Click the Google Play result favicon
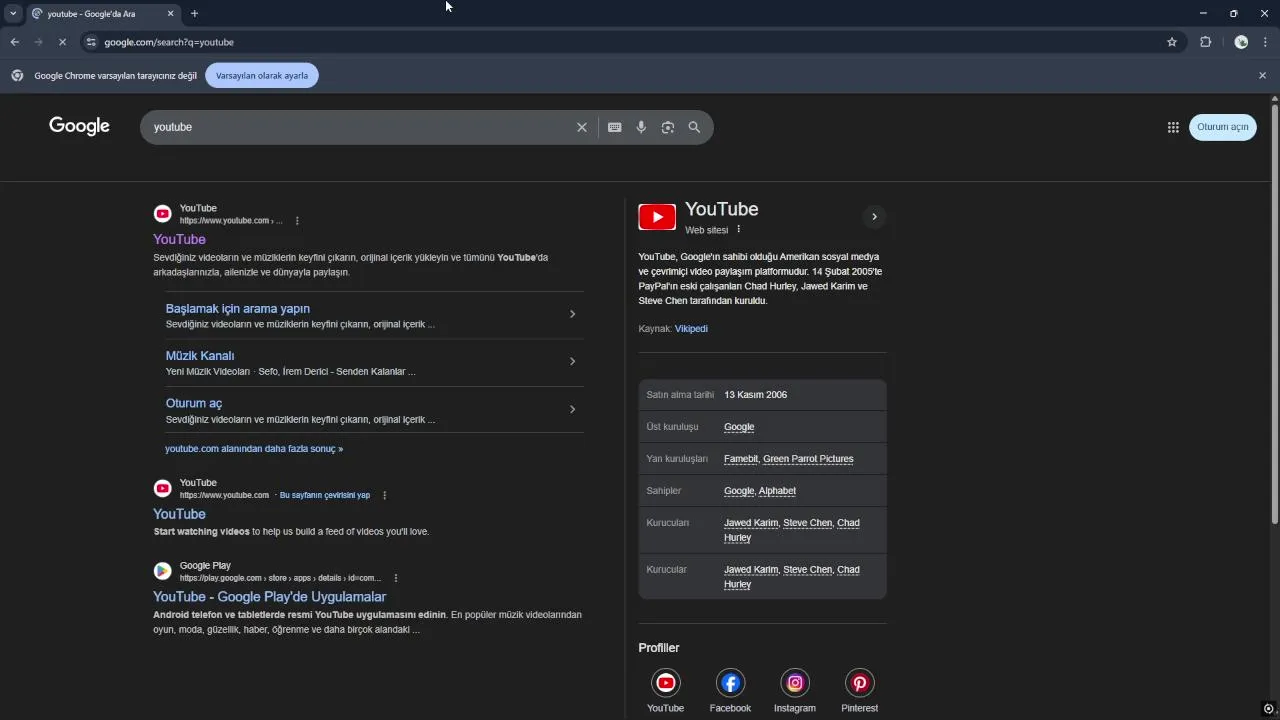1280x720 pixels. pyautogui.click(x=162, y=571)
